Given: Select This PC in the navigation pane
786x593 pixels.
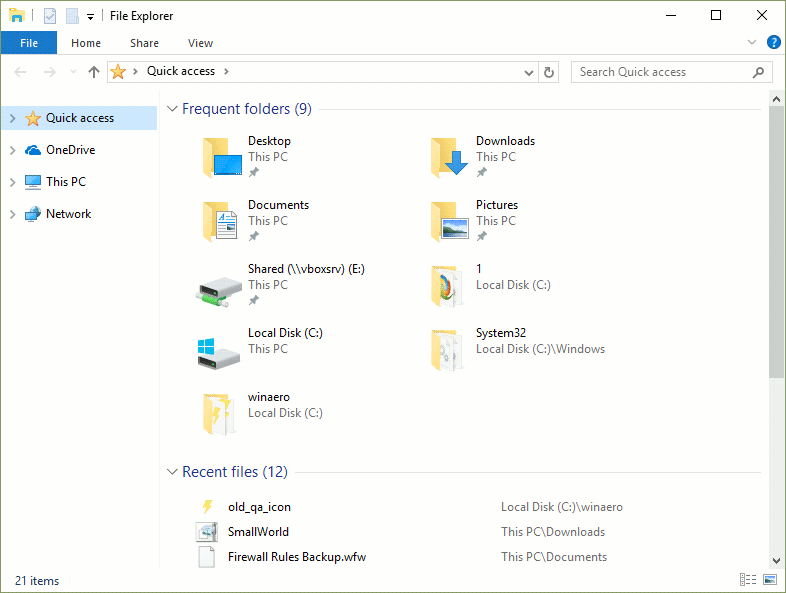Looking at the screenshot, I should [x=66, y=181].
